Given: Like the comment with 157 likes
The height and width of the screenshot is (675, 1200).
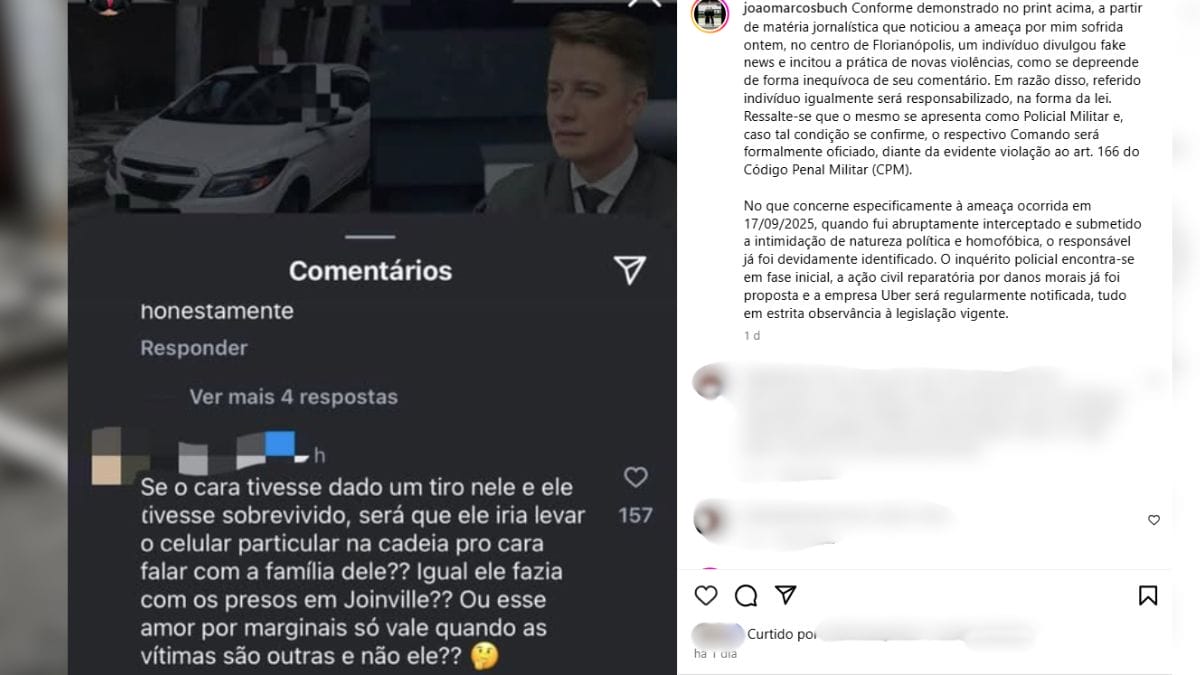Looking at the screenshot, I should (x=636, y=478).
